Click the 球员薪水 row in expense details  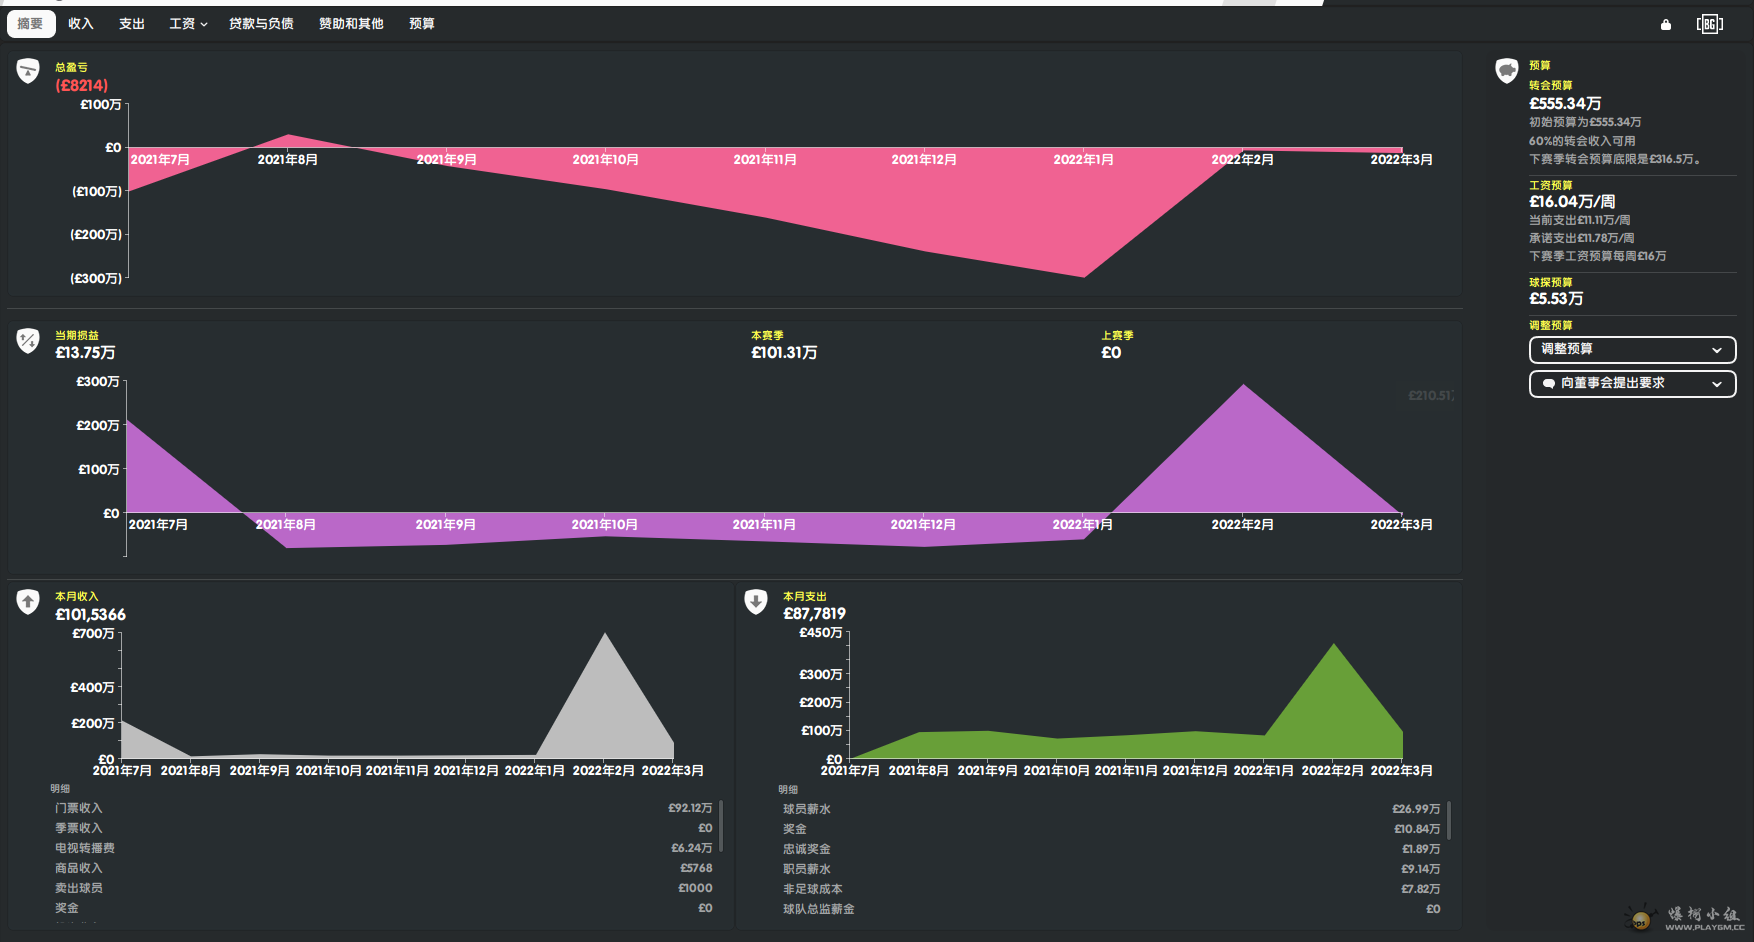point(1110,809)
